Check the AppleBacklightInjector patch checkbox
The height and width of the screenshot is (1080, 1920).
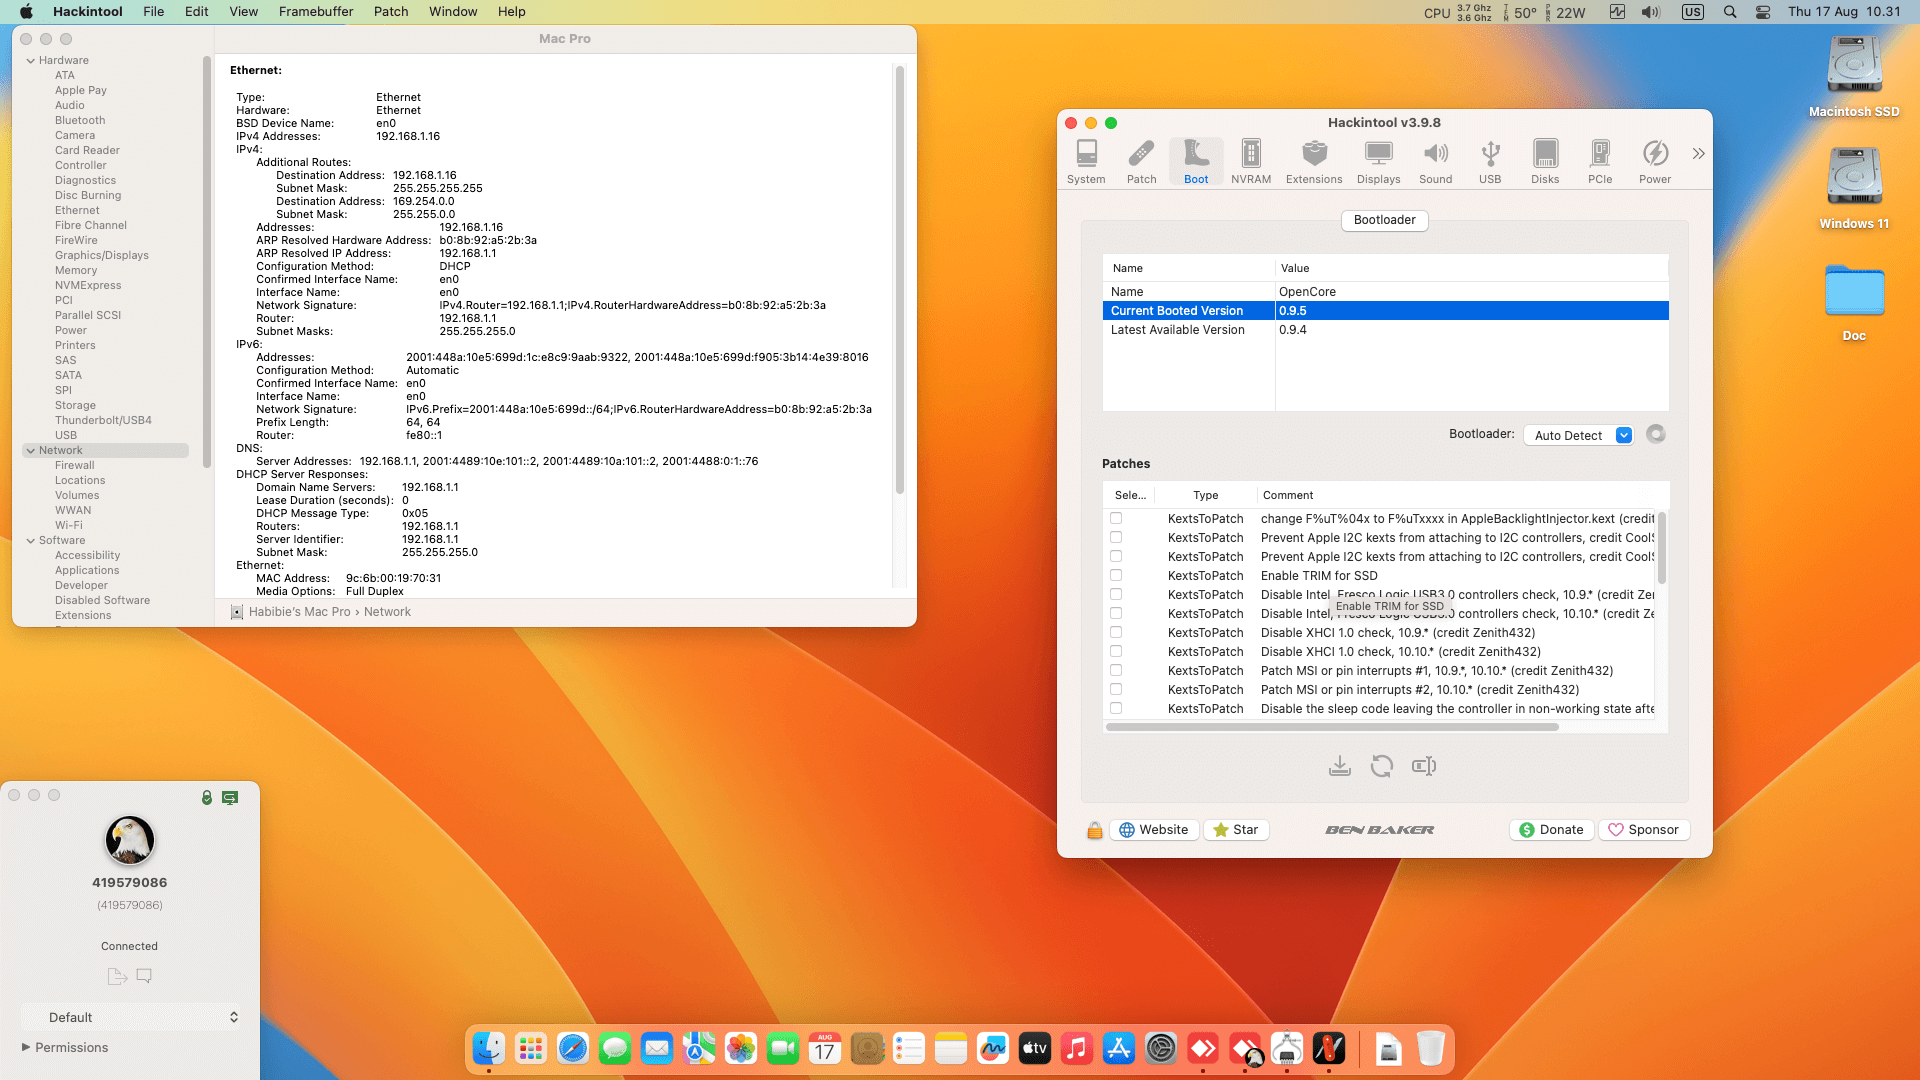pyautogui.click(x=1116, y=519)
